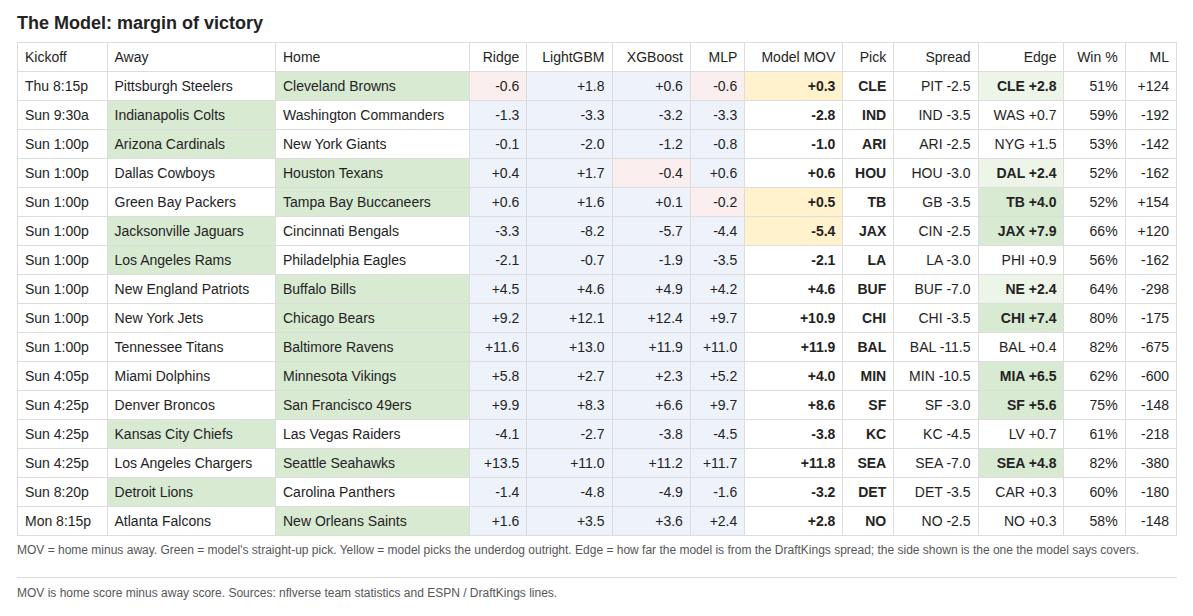Click the Away column header
The image size is (1193, 616).
pos(191,57)
